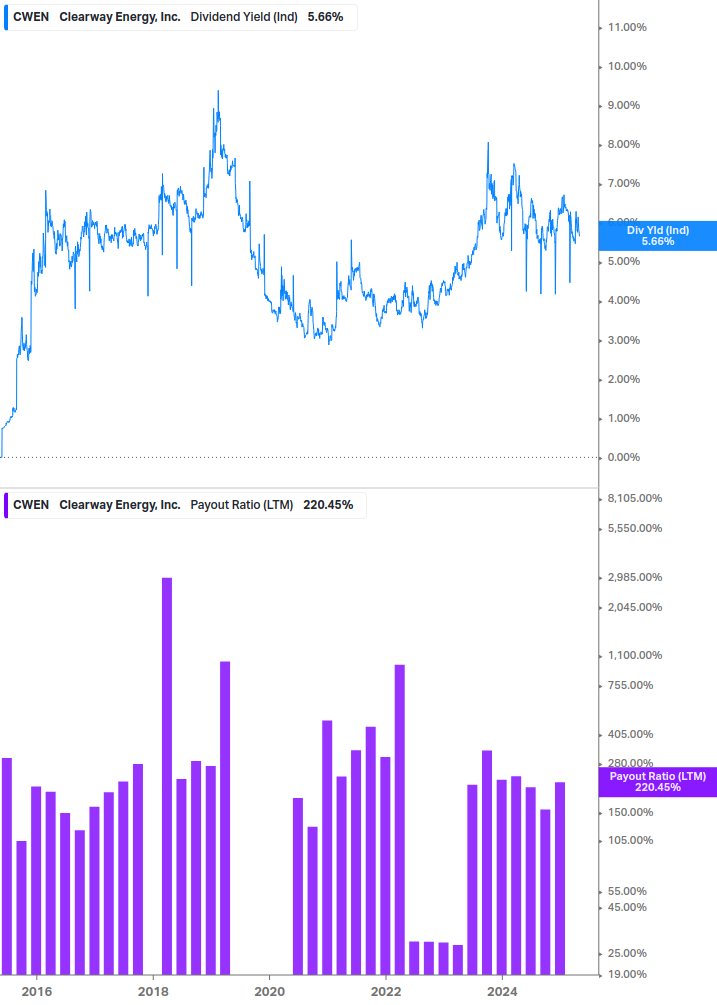717x1005 pixels.
Task: Click the 755.00% payout axis label
Action: [630, 685]
